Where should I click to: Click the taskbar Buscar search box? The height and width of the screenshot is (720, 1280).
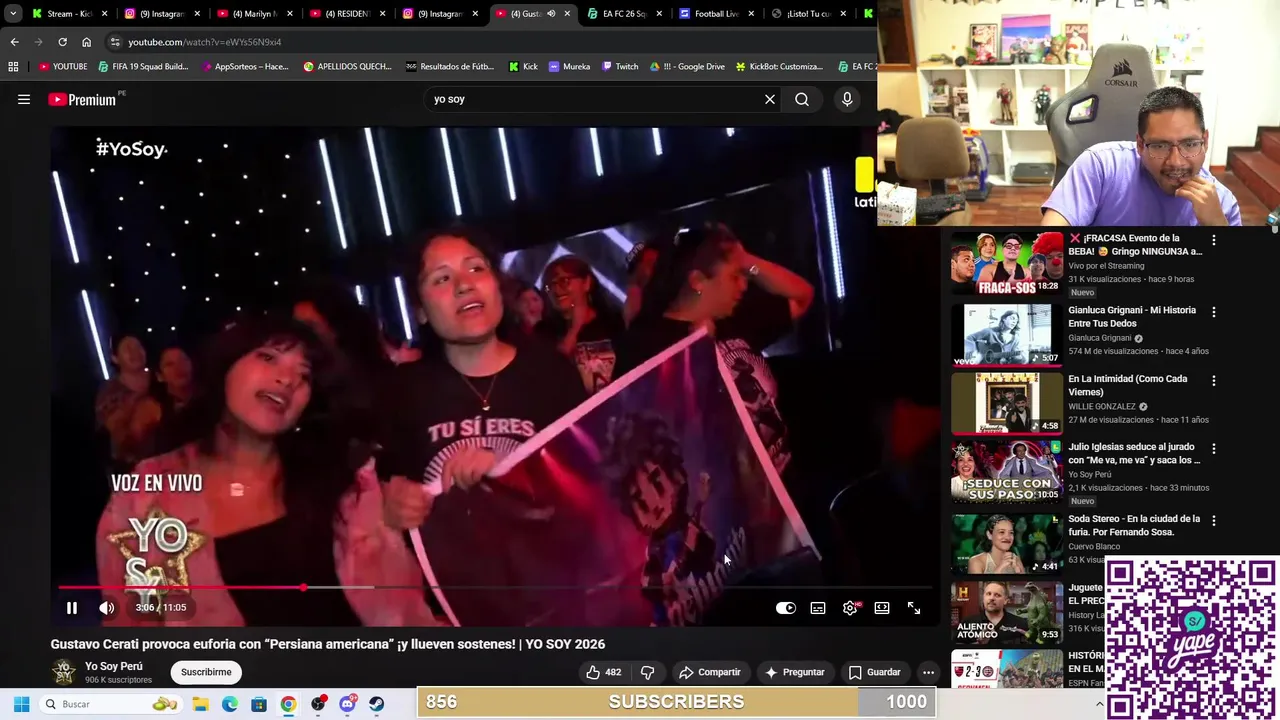pyautogui.click(x=110, y=704)
